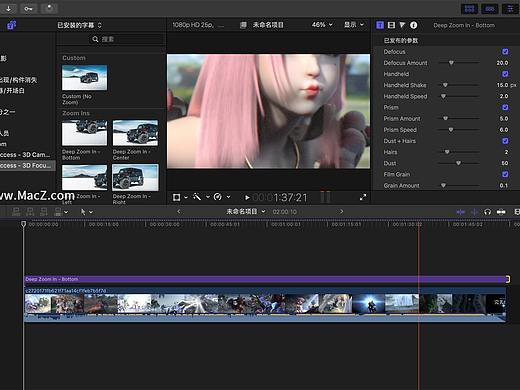Select the arrow Select tool icon
This screenshot has height=390, width=520.
tap(83, 212)
